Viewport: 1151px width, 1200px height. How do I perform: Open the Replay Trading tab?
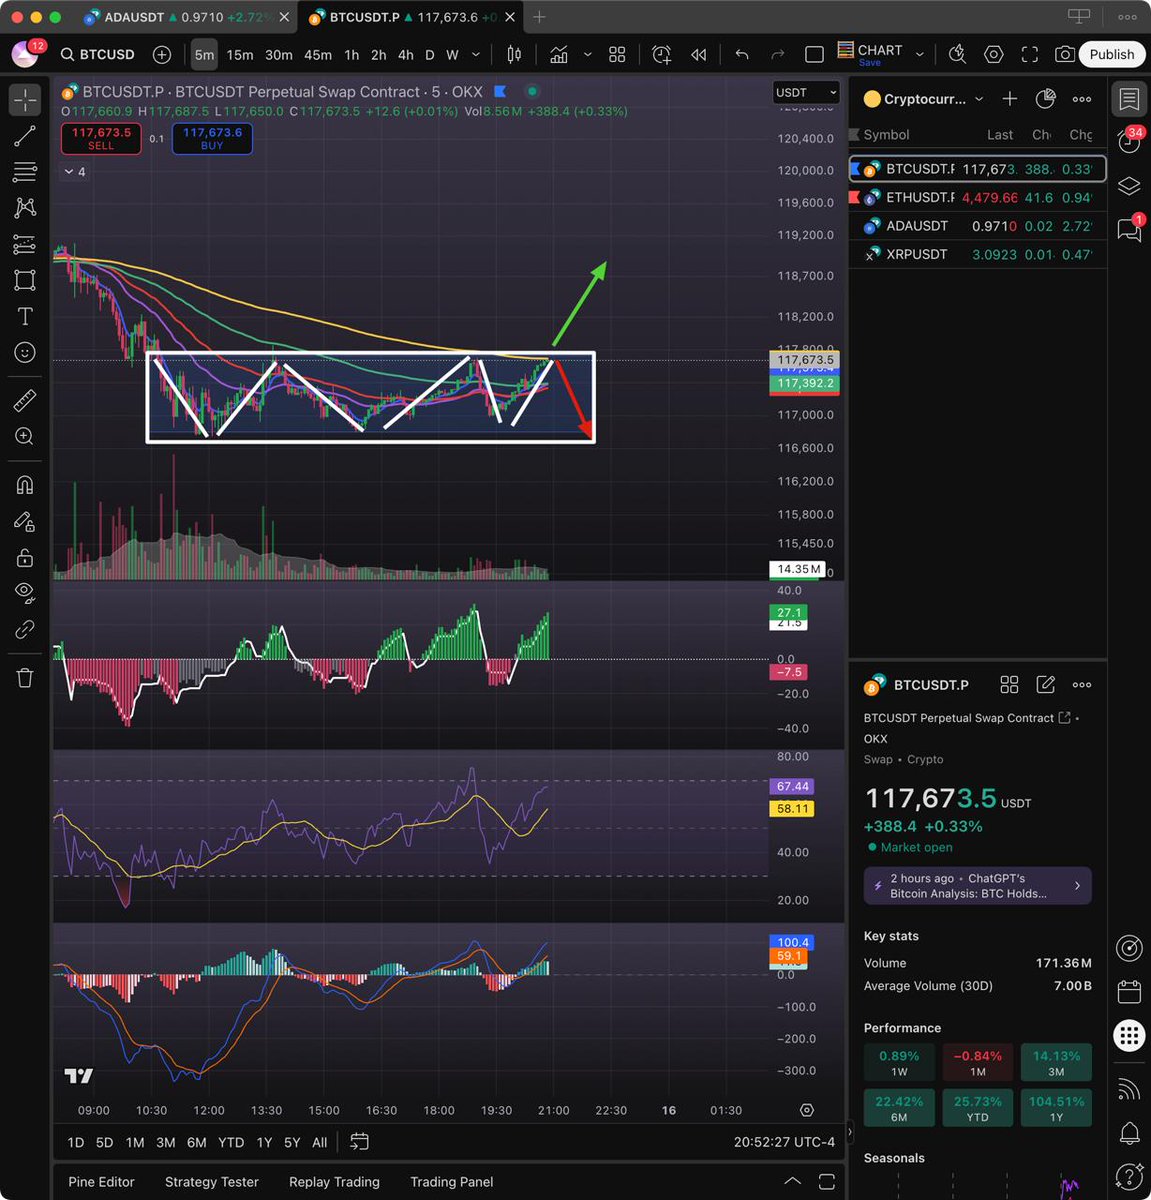(x=334, y=1182)
